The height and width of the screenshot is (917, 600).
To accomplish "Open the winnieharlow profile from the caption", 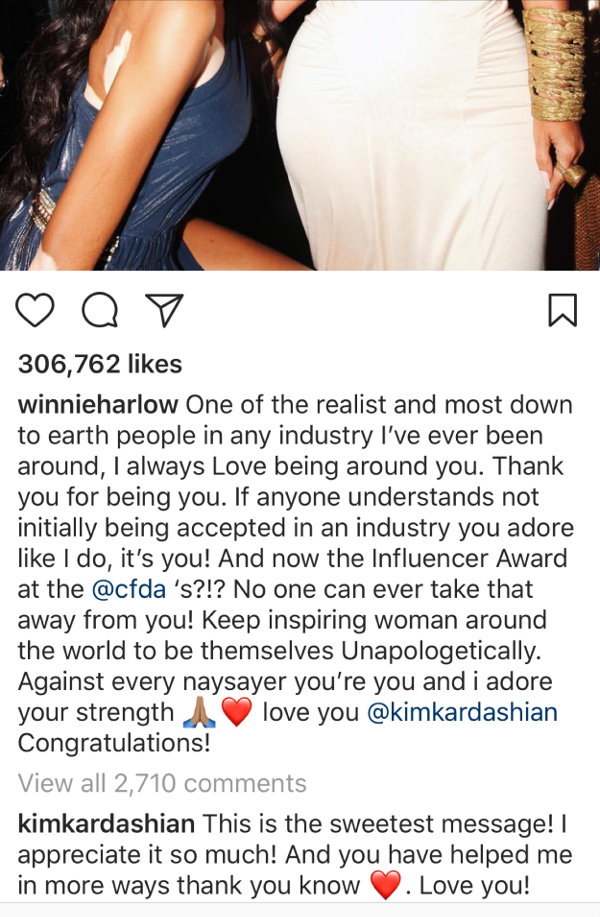I will pyautogui.click(x=98, y=405).
